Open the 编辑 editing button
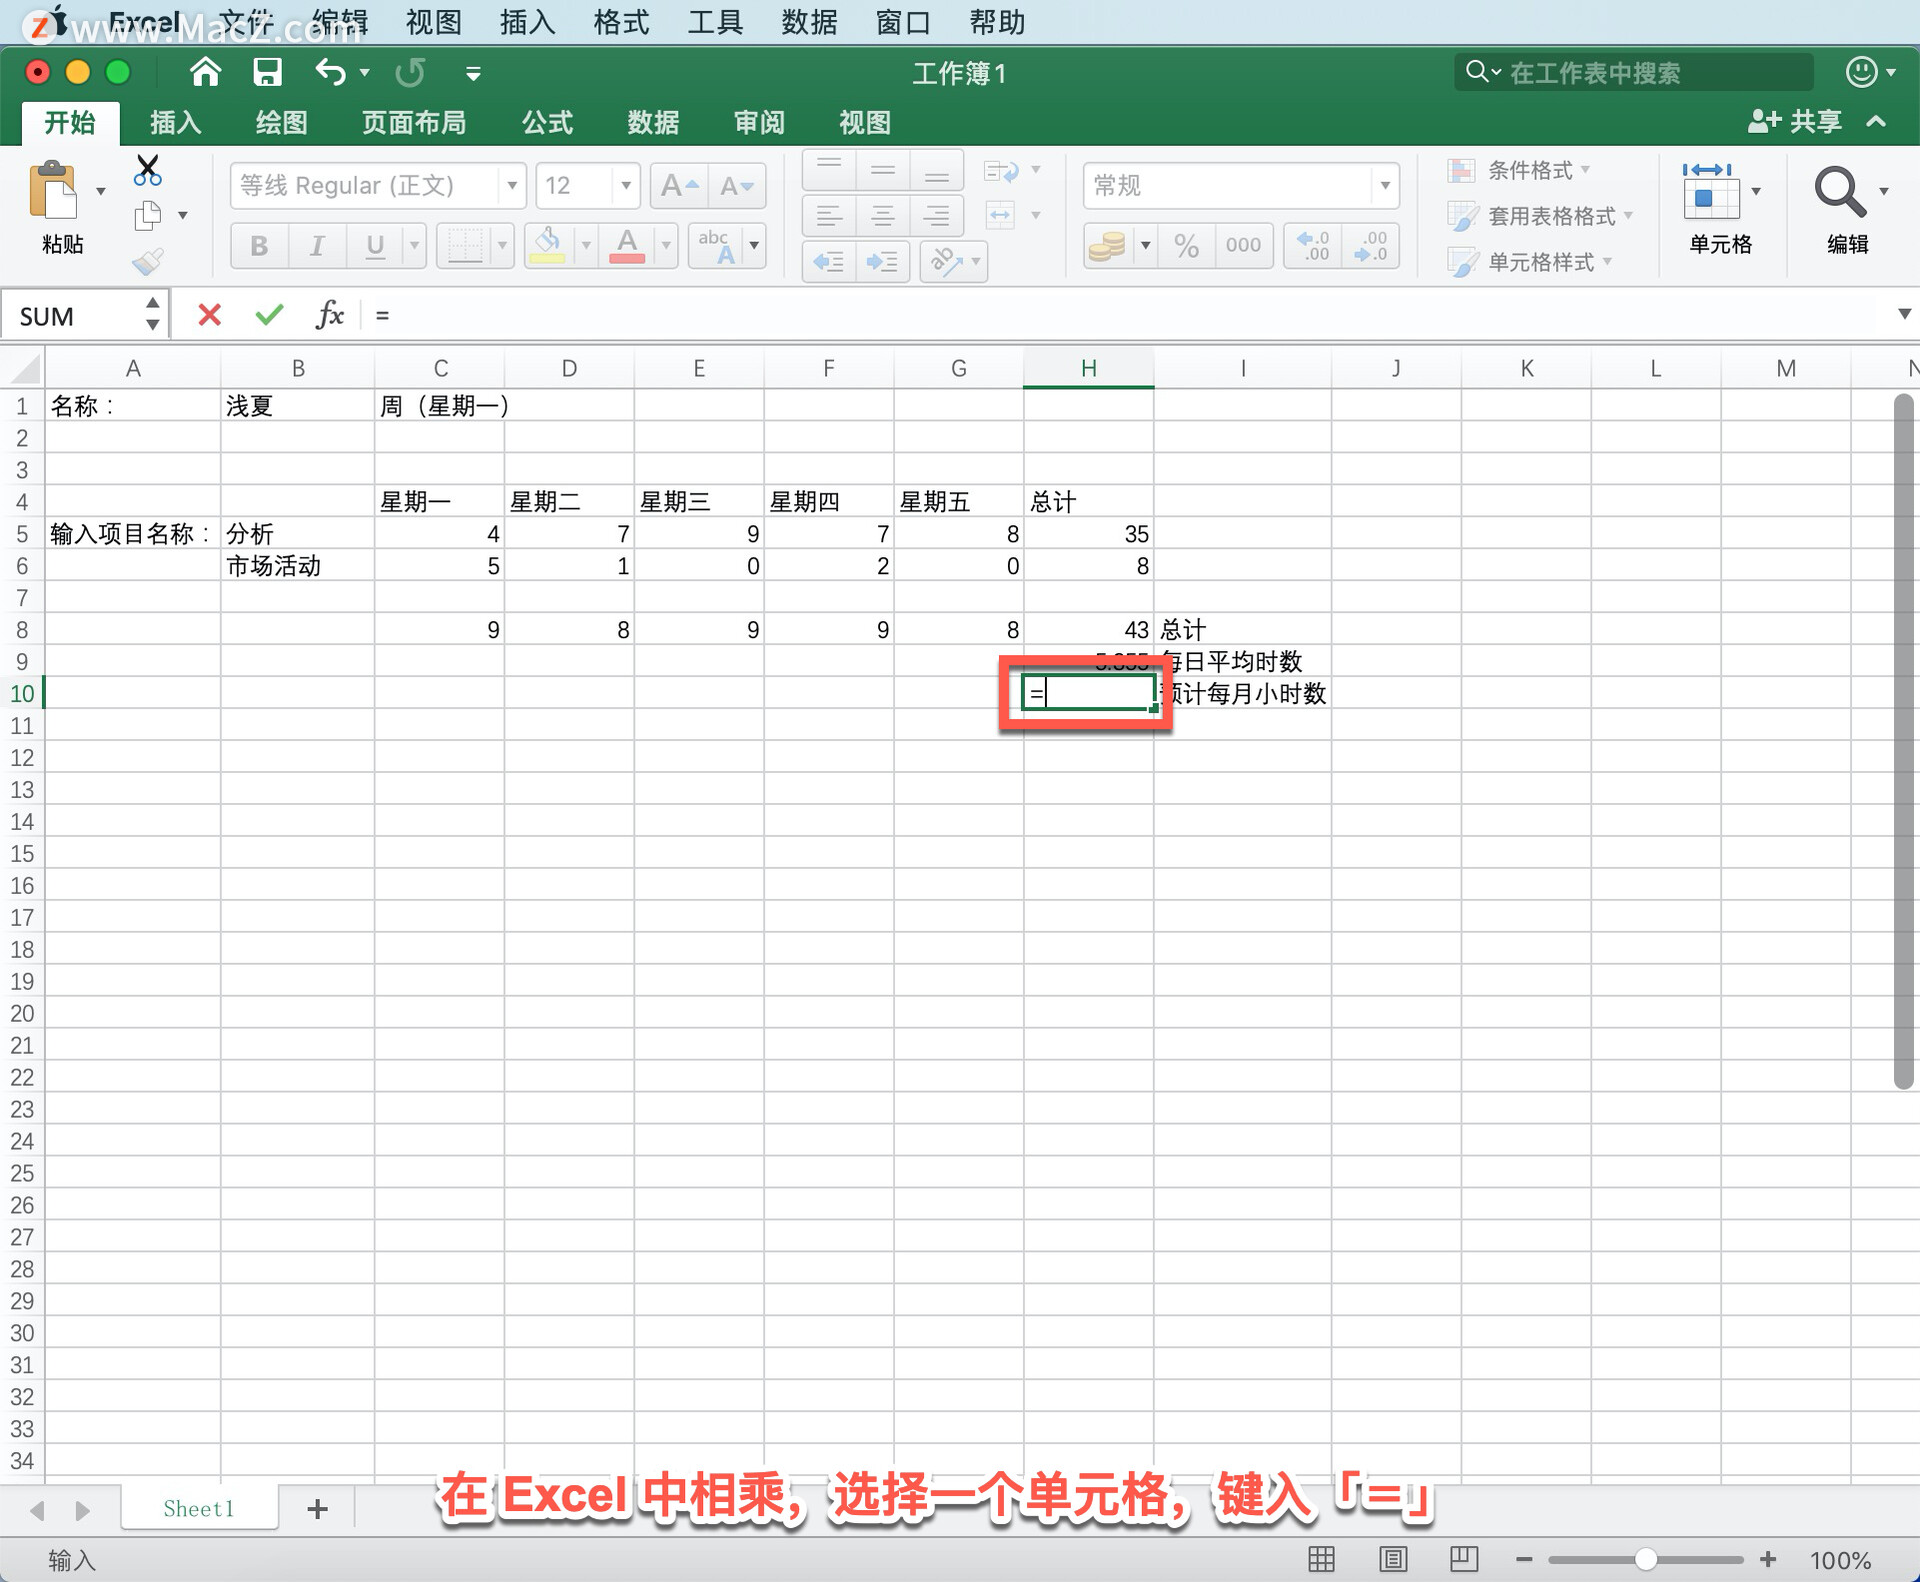The width and height of the screenshot is (1920, 1582). coord(1848,209)
